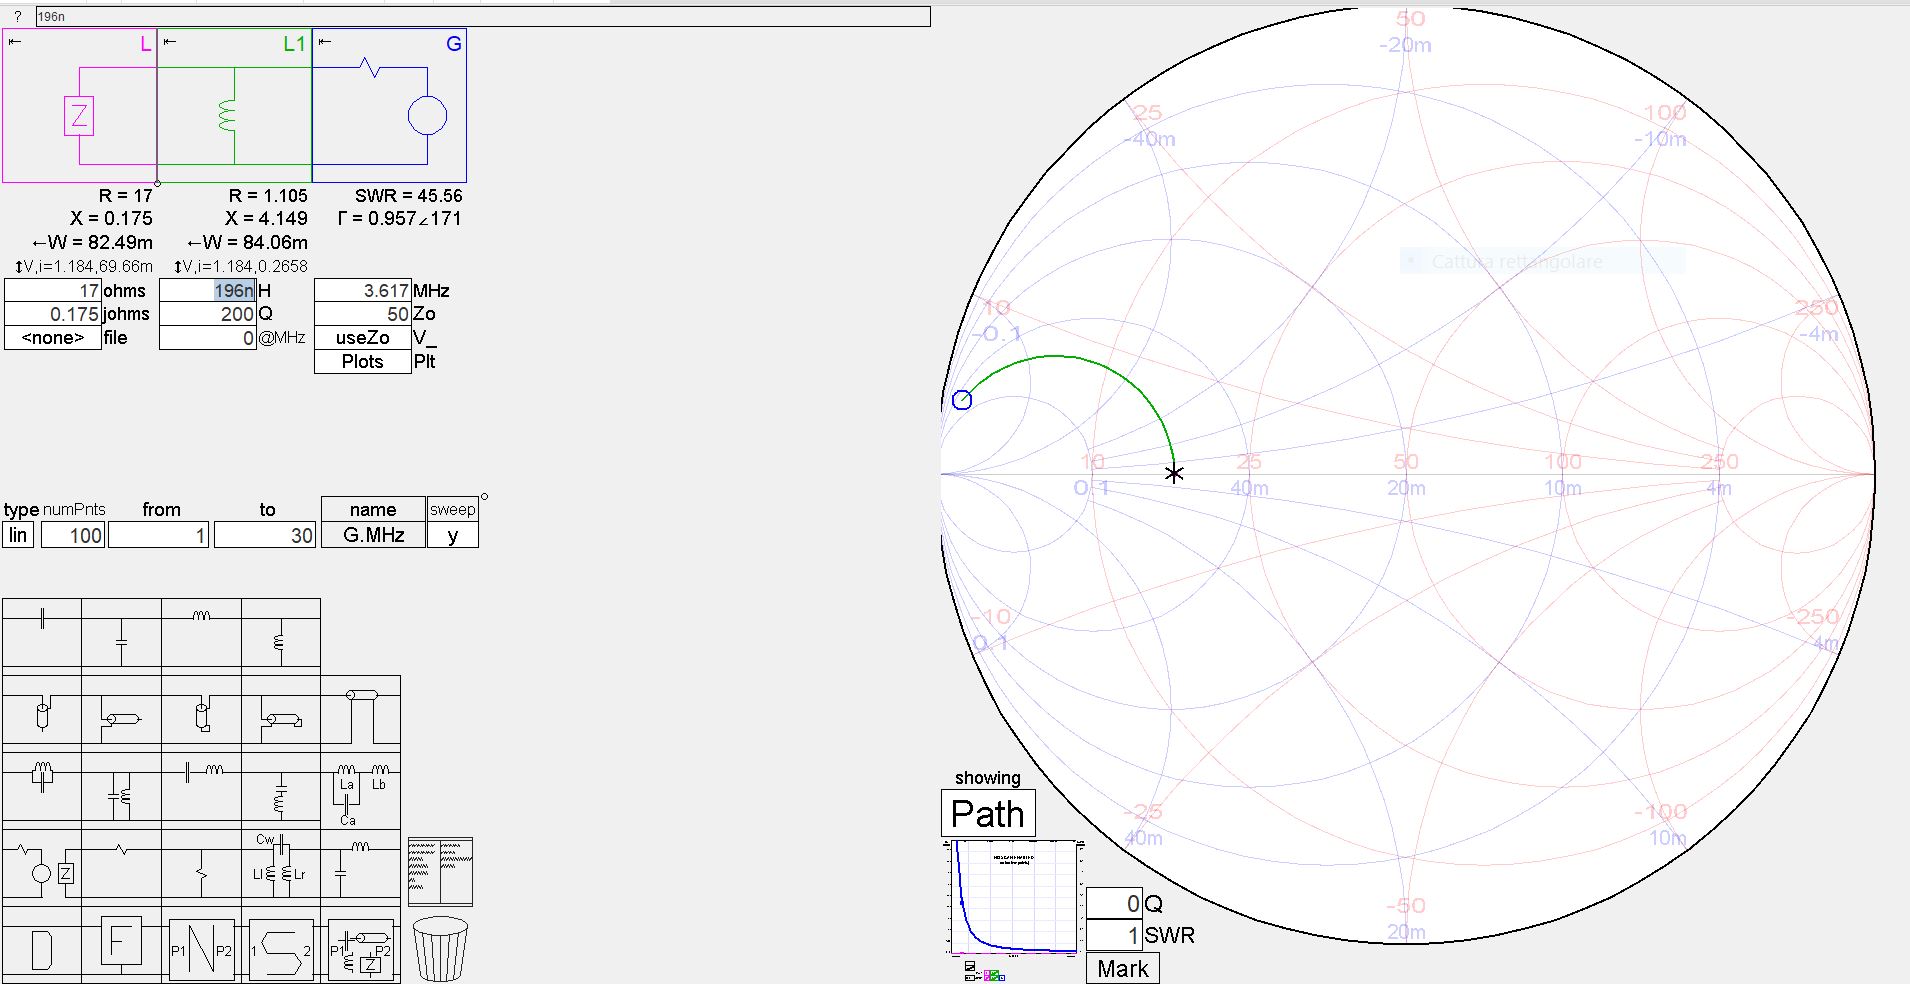Click the arrow in the L1 block corner
This screenshot has height=984, width=1910.
[x=169, y=42]
